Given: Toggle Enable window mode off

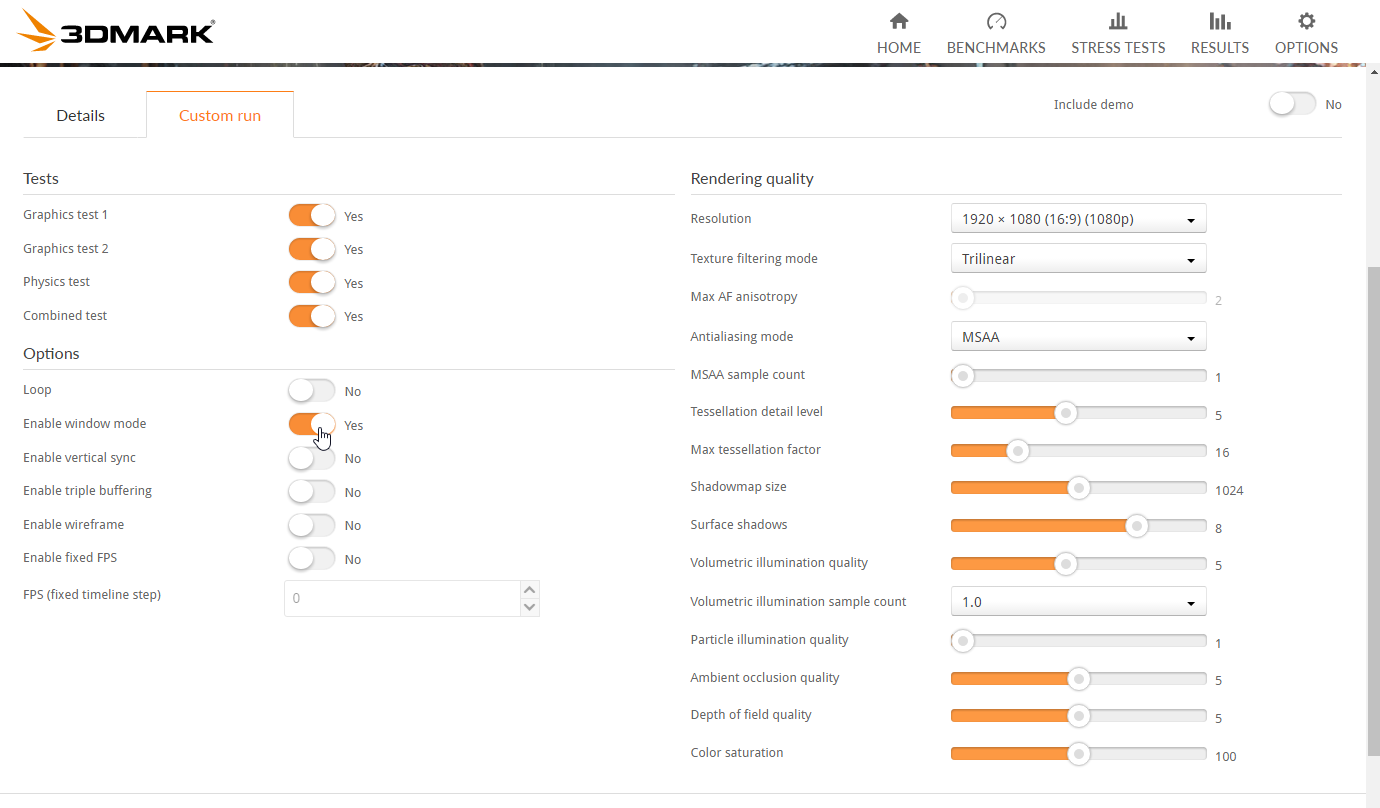Looking at the screenshot, I should (x=312, y=424).
